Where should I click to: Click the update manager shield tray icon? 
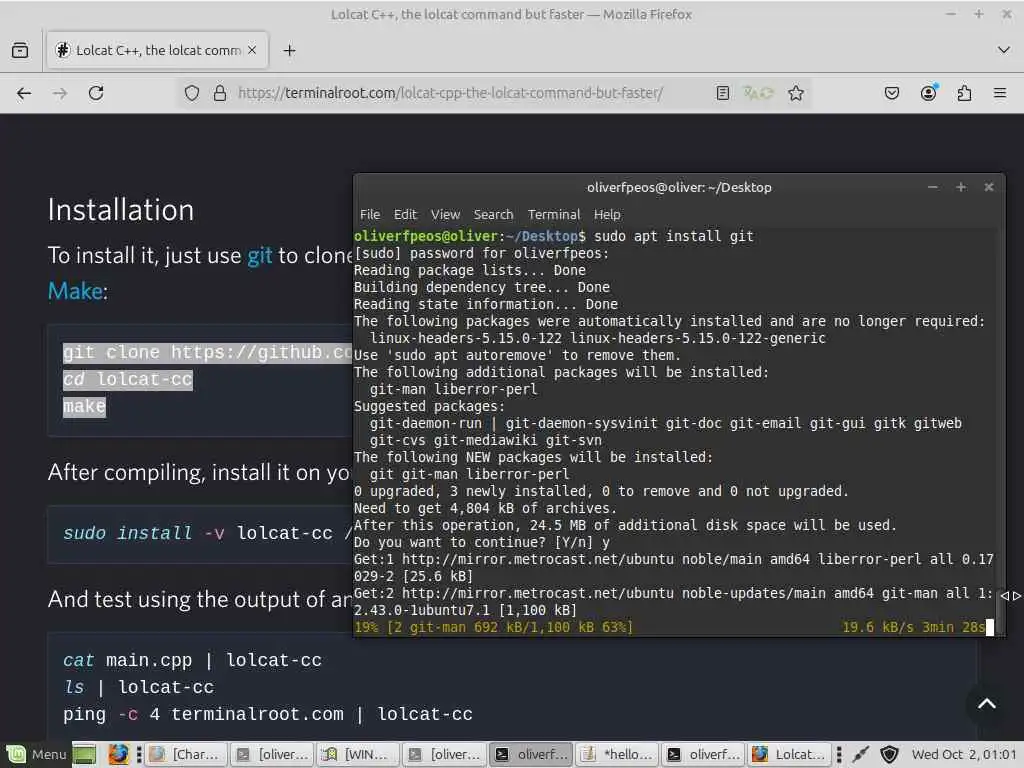pyautogui.click(x=889, y=754)
